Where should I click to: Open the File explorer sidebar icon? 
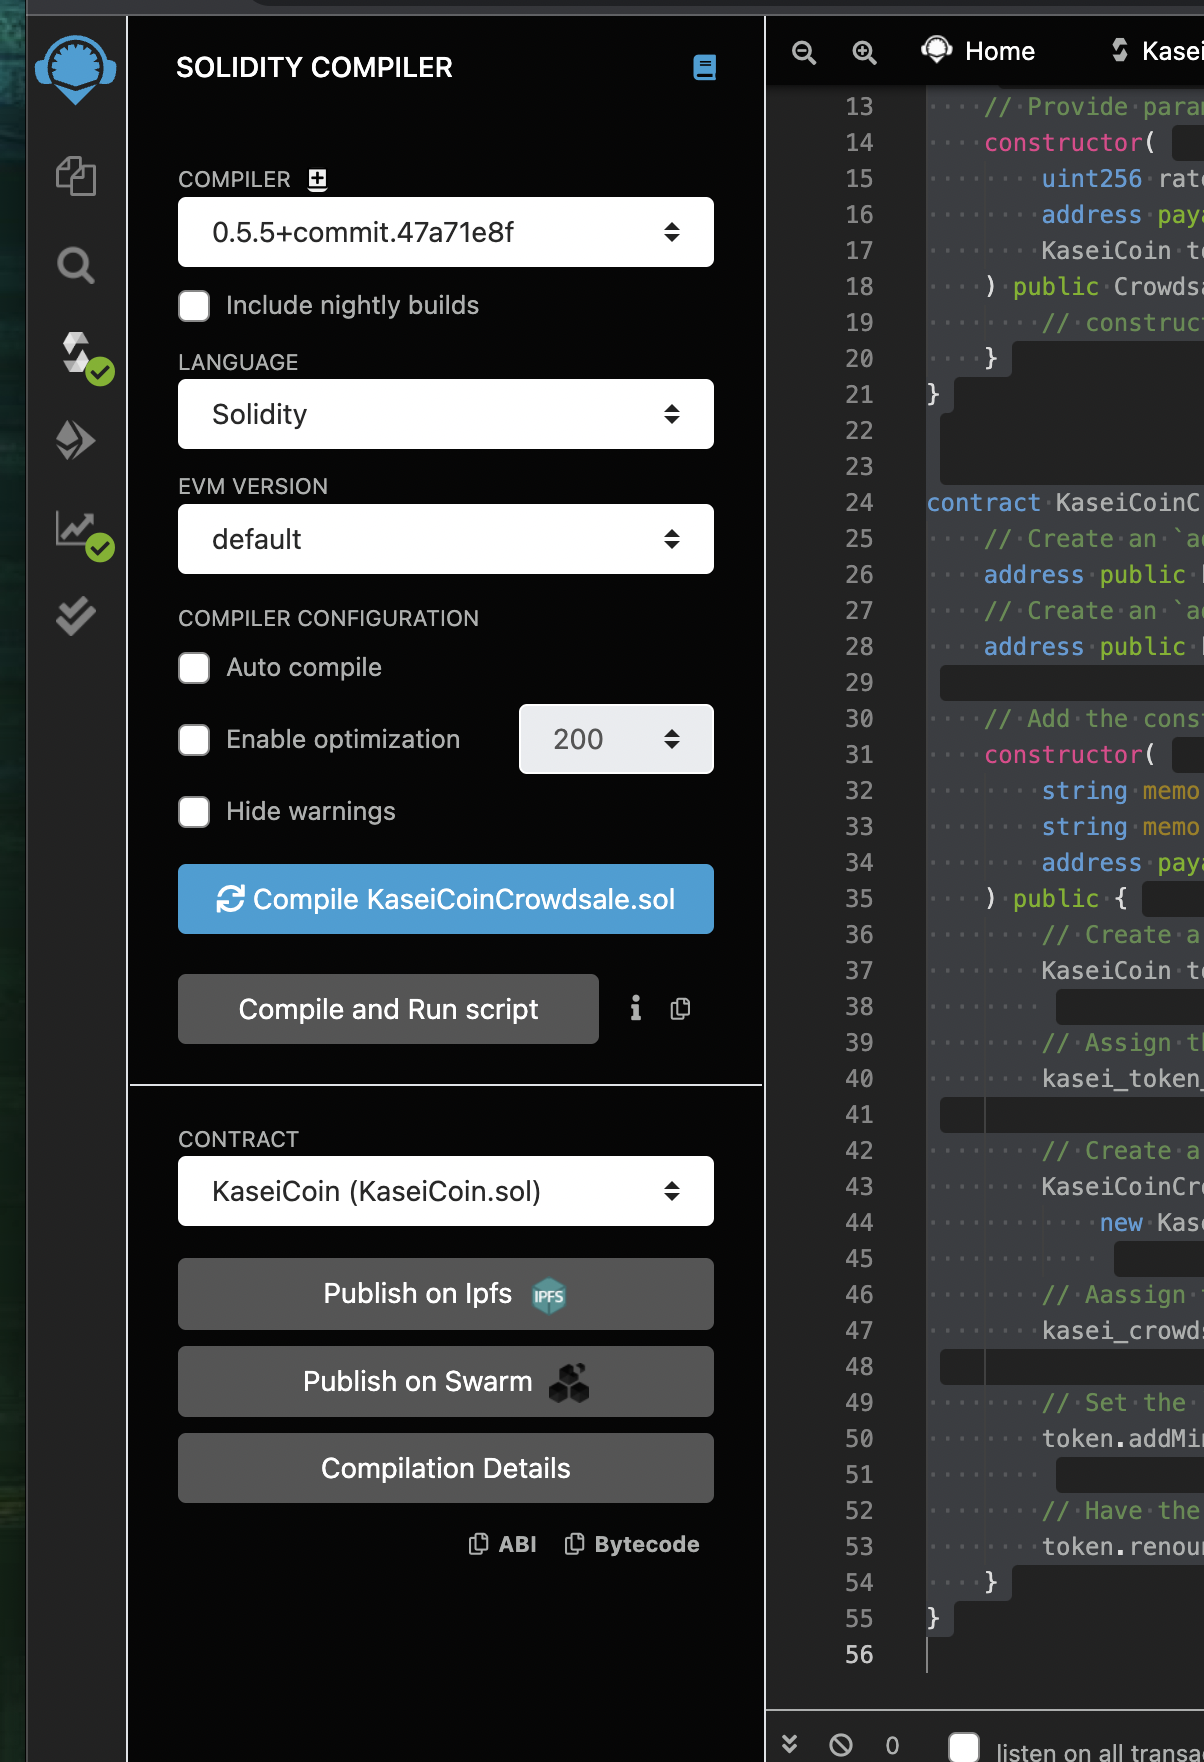(x=76, y=176)
